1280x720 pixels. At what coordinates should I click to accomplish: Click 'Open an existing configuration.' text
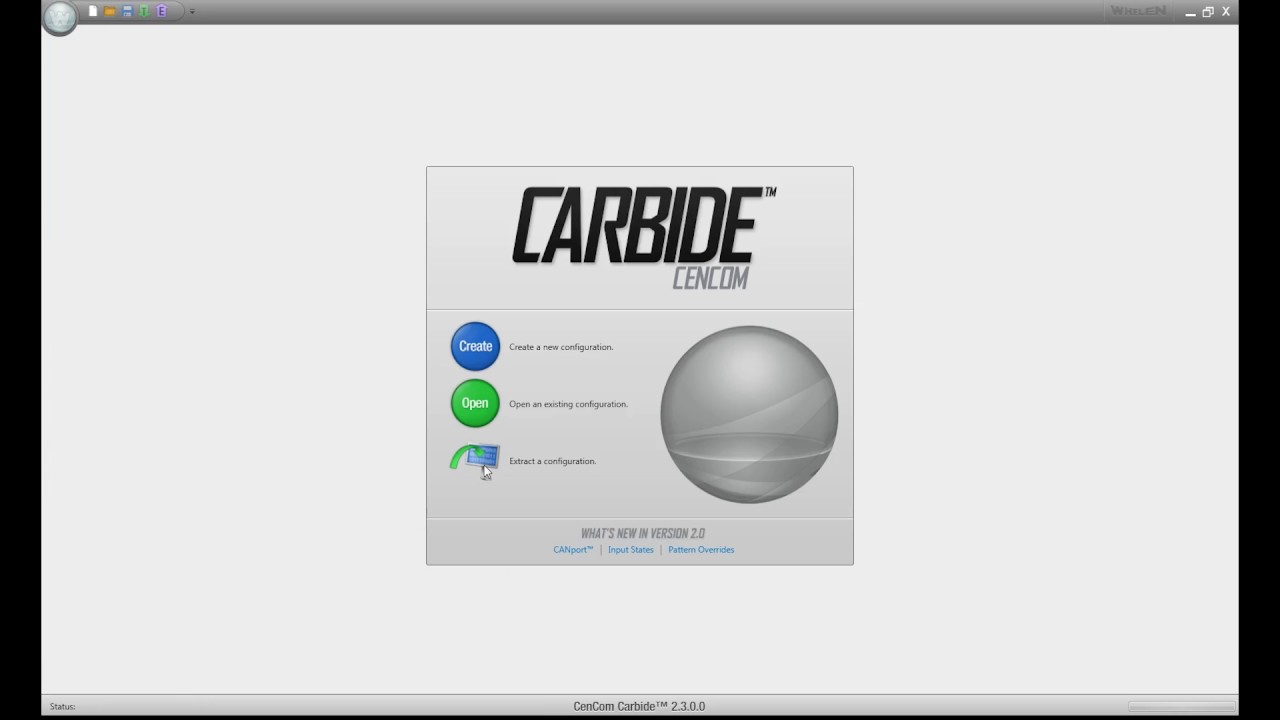point(568,404)
